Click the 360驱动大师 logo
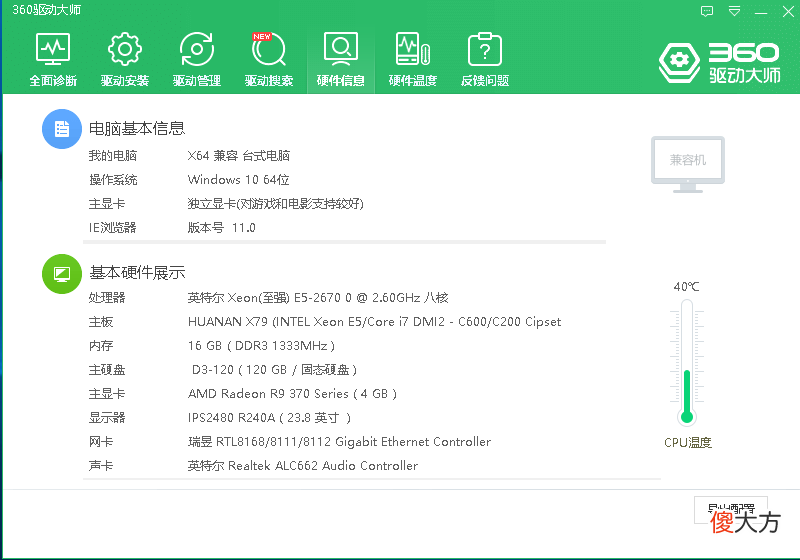This screenshot has width=800, height=560. pos(719,62)
